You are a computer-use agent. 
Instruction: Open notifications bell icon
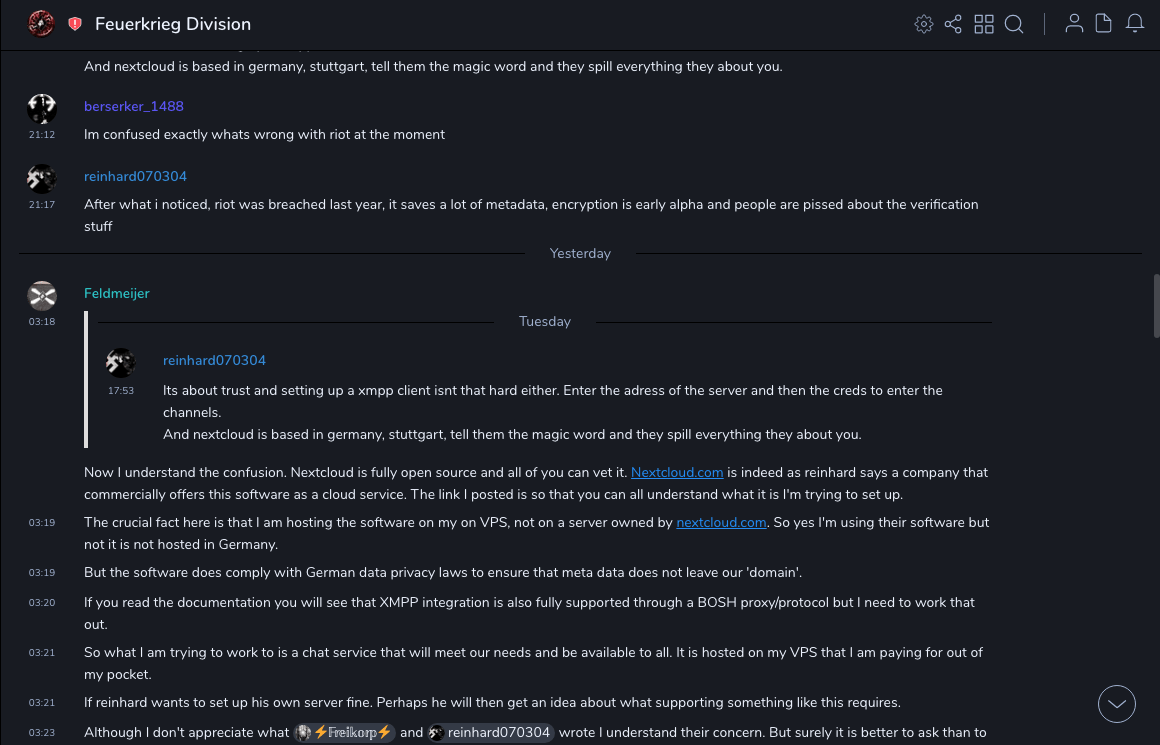(1135, 24)
